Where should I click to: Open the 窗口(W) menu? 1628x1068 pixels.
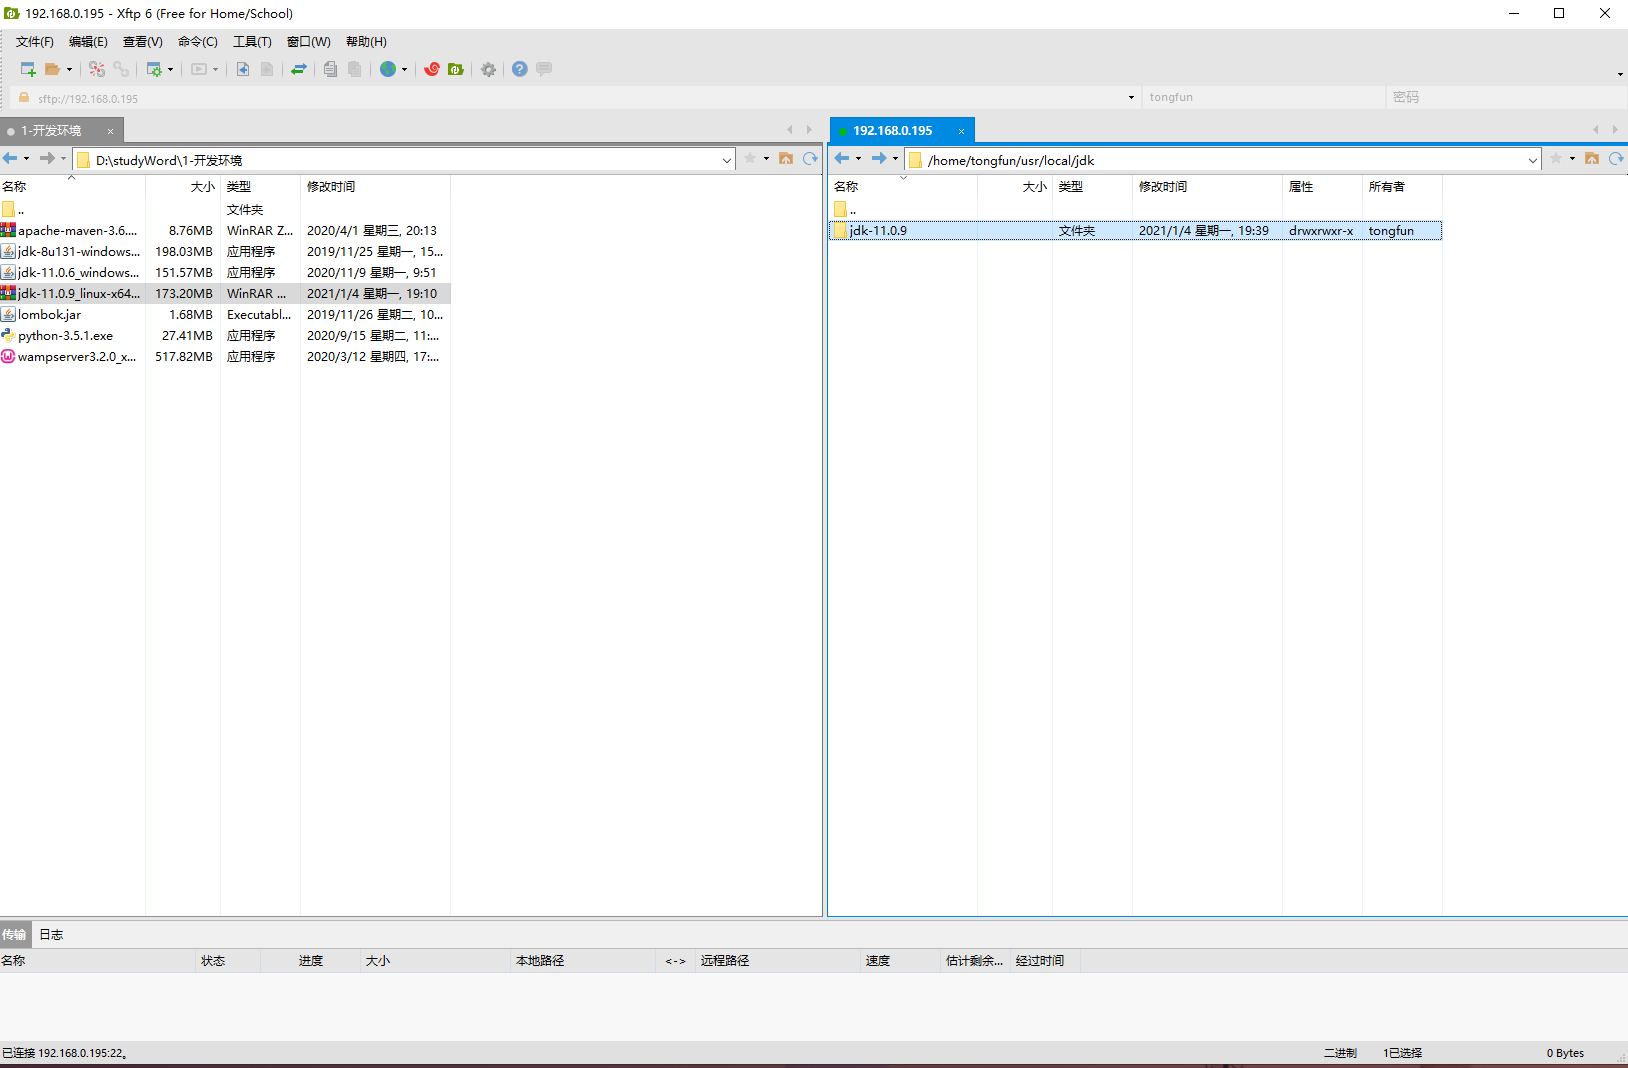pyautogui.click(x=309, y=42)
